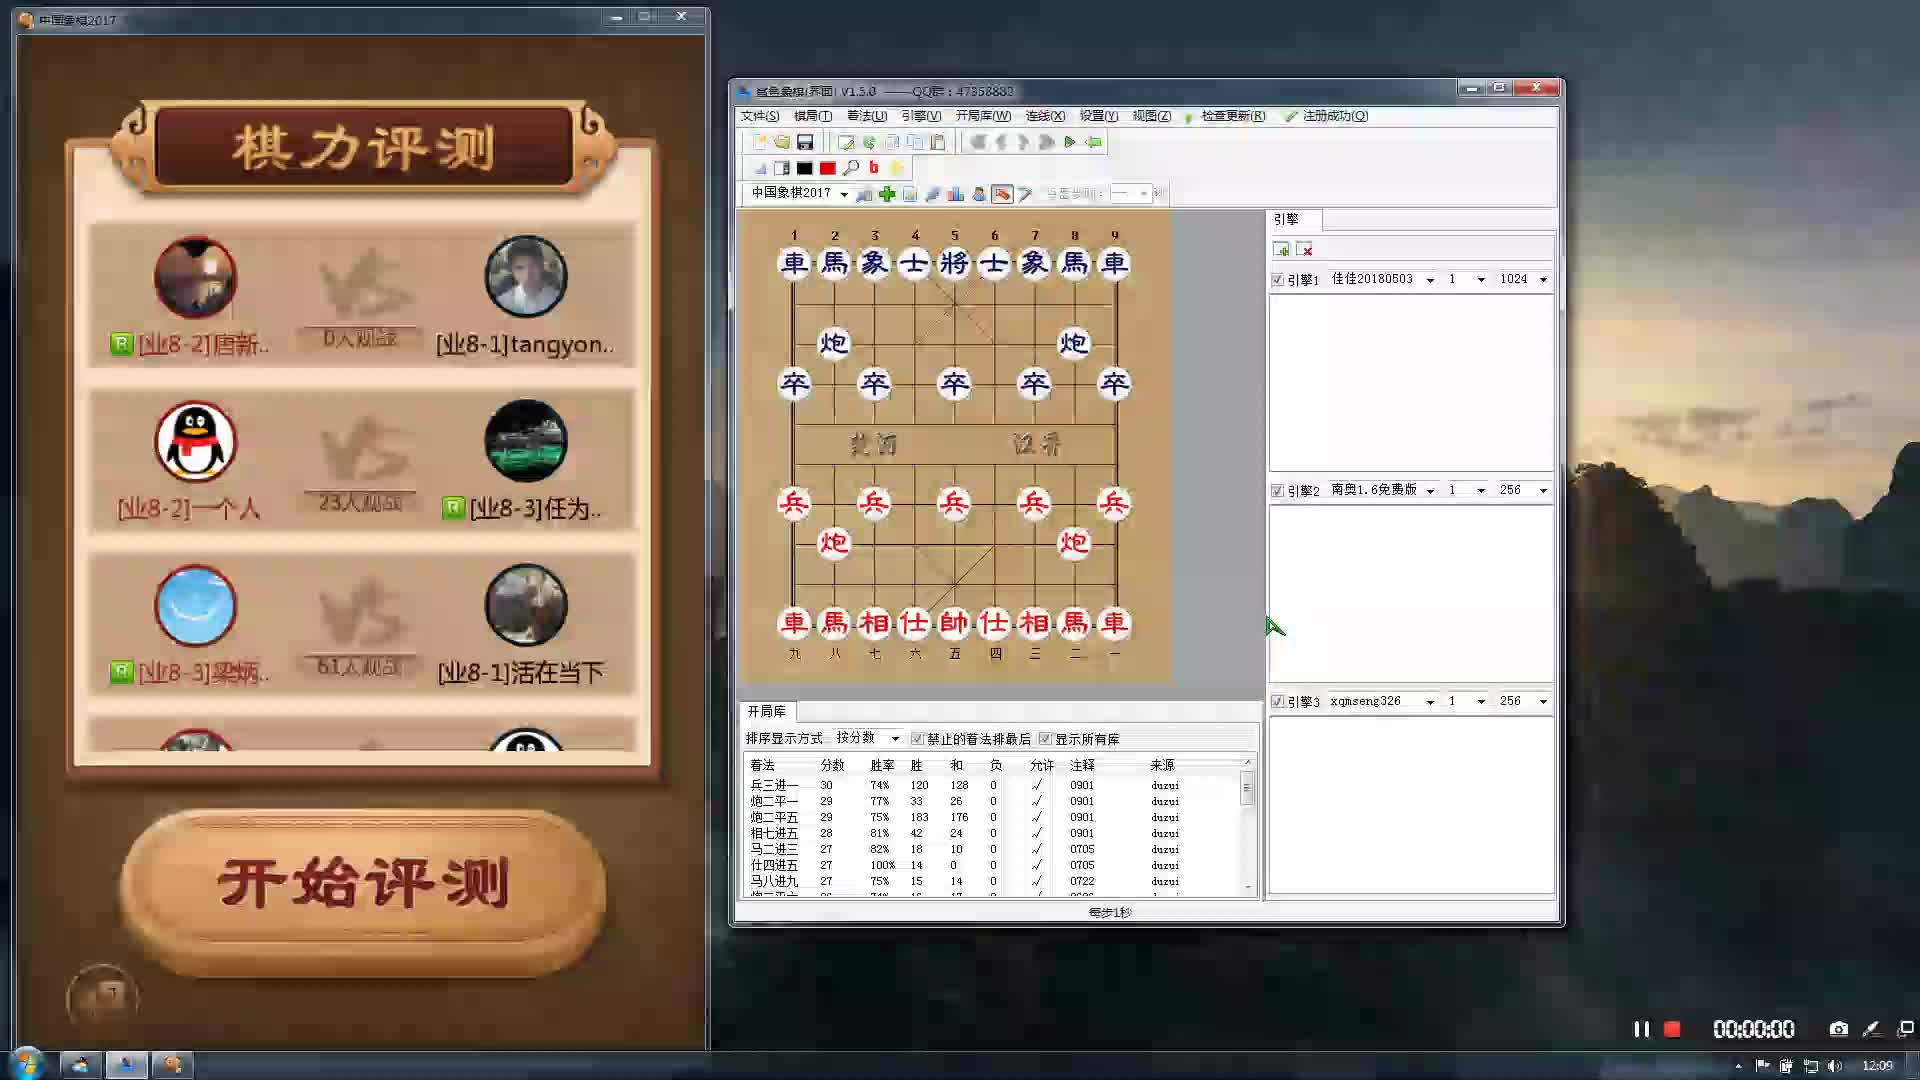Click the blue bar chart icon
Image resolution: width=1920 pixels, height=1080 pixels.
click(x=956, y=194)
